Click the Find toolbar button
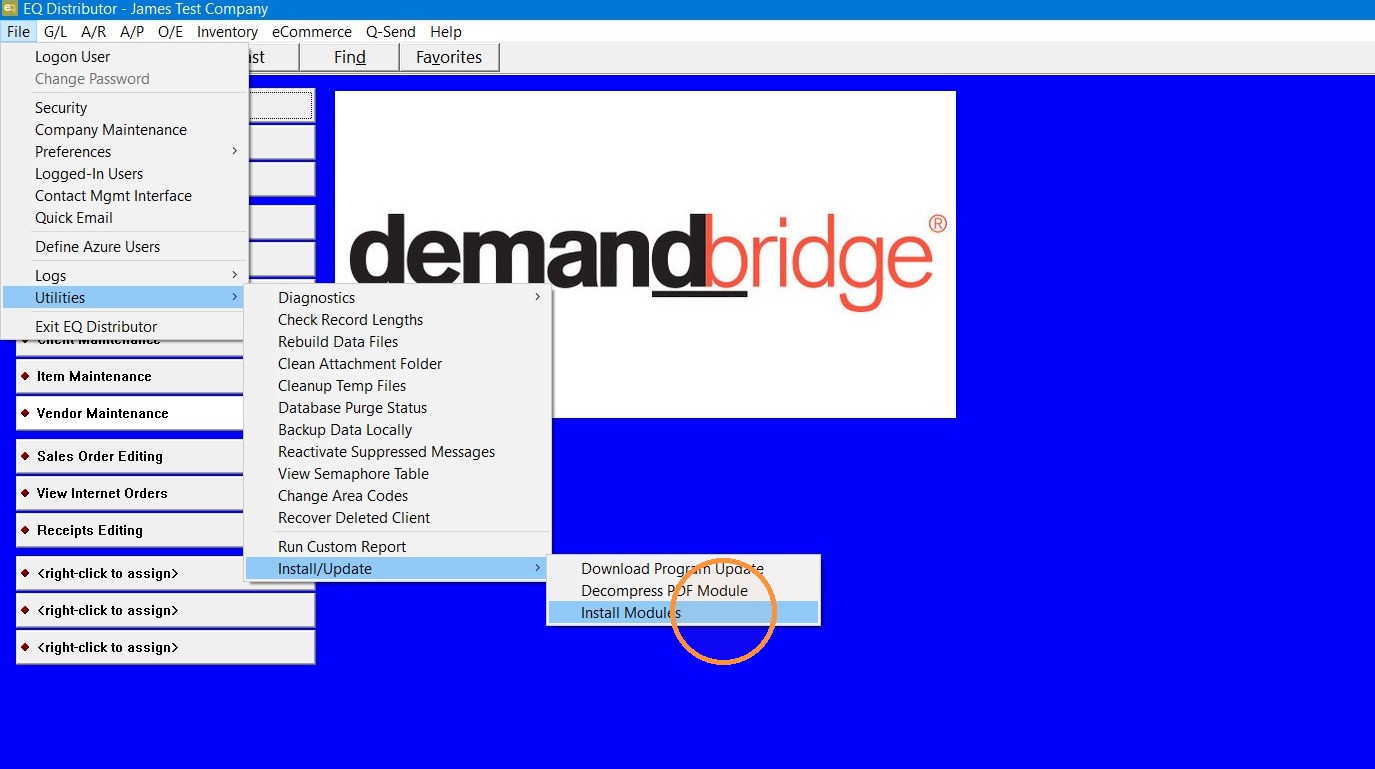This screenshot has height=769, width=1375. 350,57
